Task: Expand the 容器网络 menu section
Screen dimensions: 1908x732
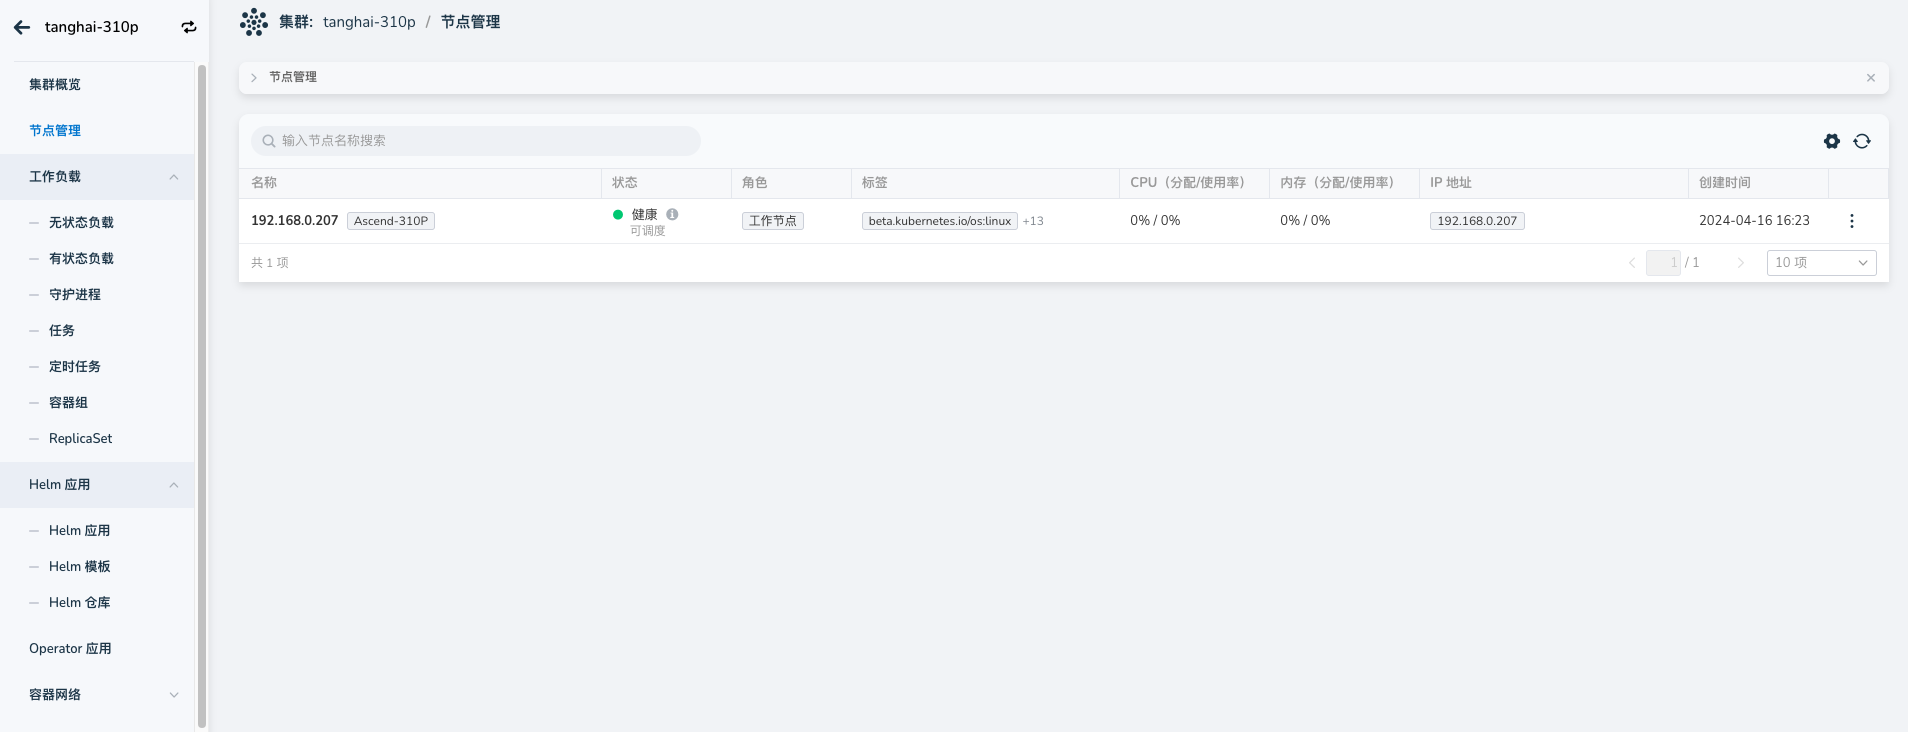Action: point(174,695)
